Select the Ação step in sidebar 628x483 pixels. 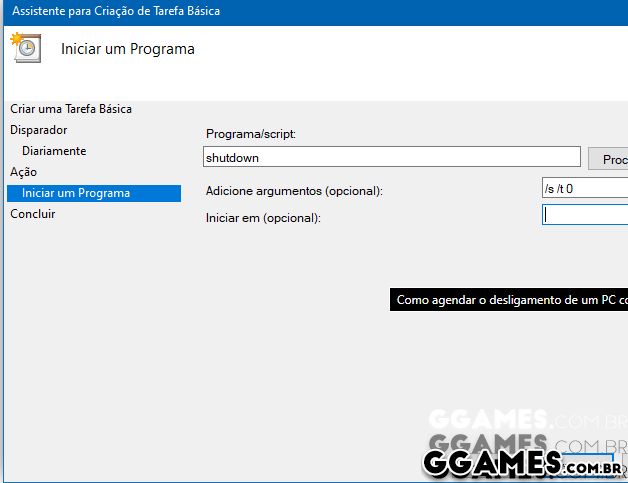(23, 172)
